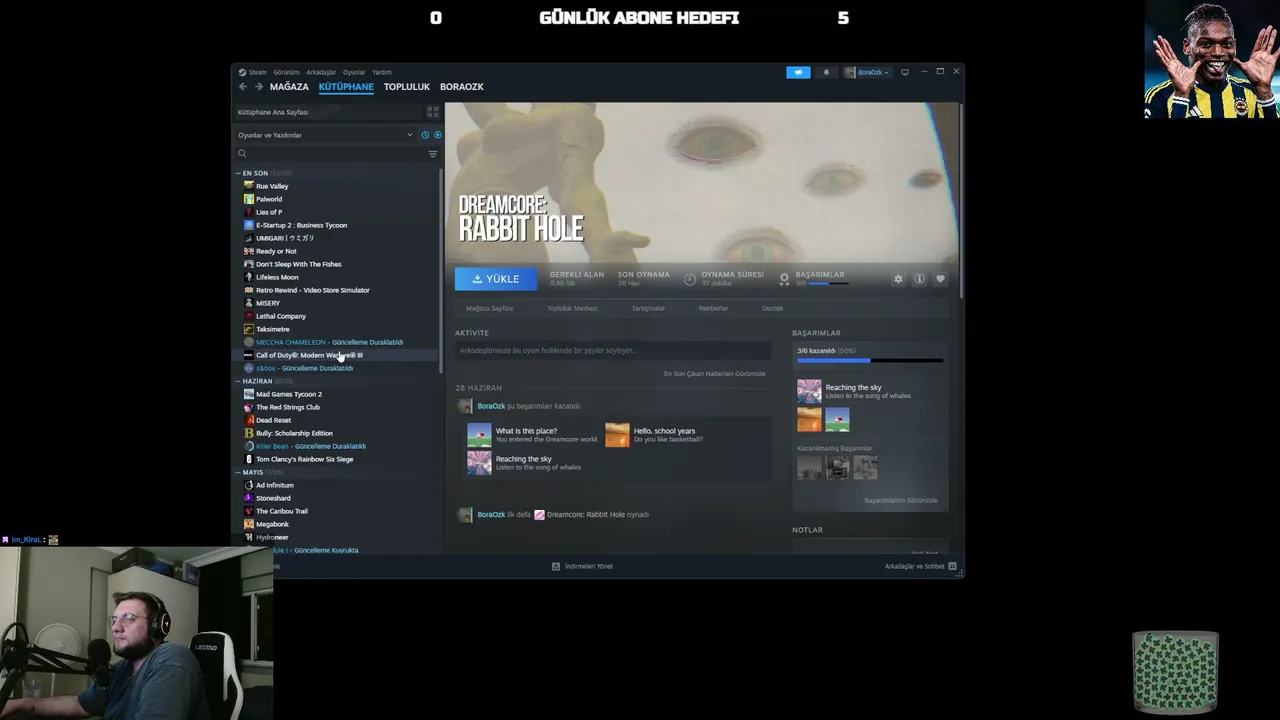Show game info icon

919,279
